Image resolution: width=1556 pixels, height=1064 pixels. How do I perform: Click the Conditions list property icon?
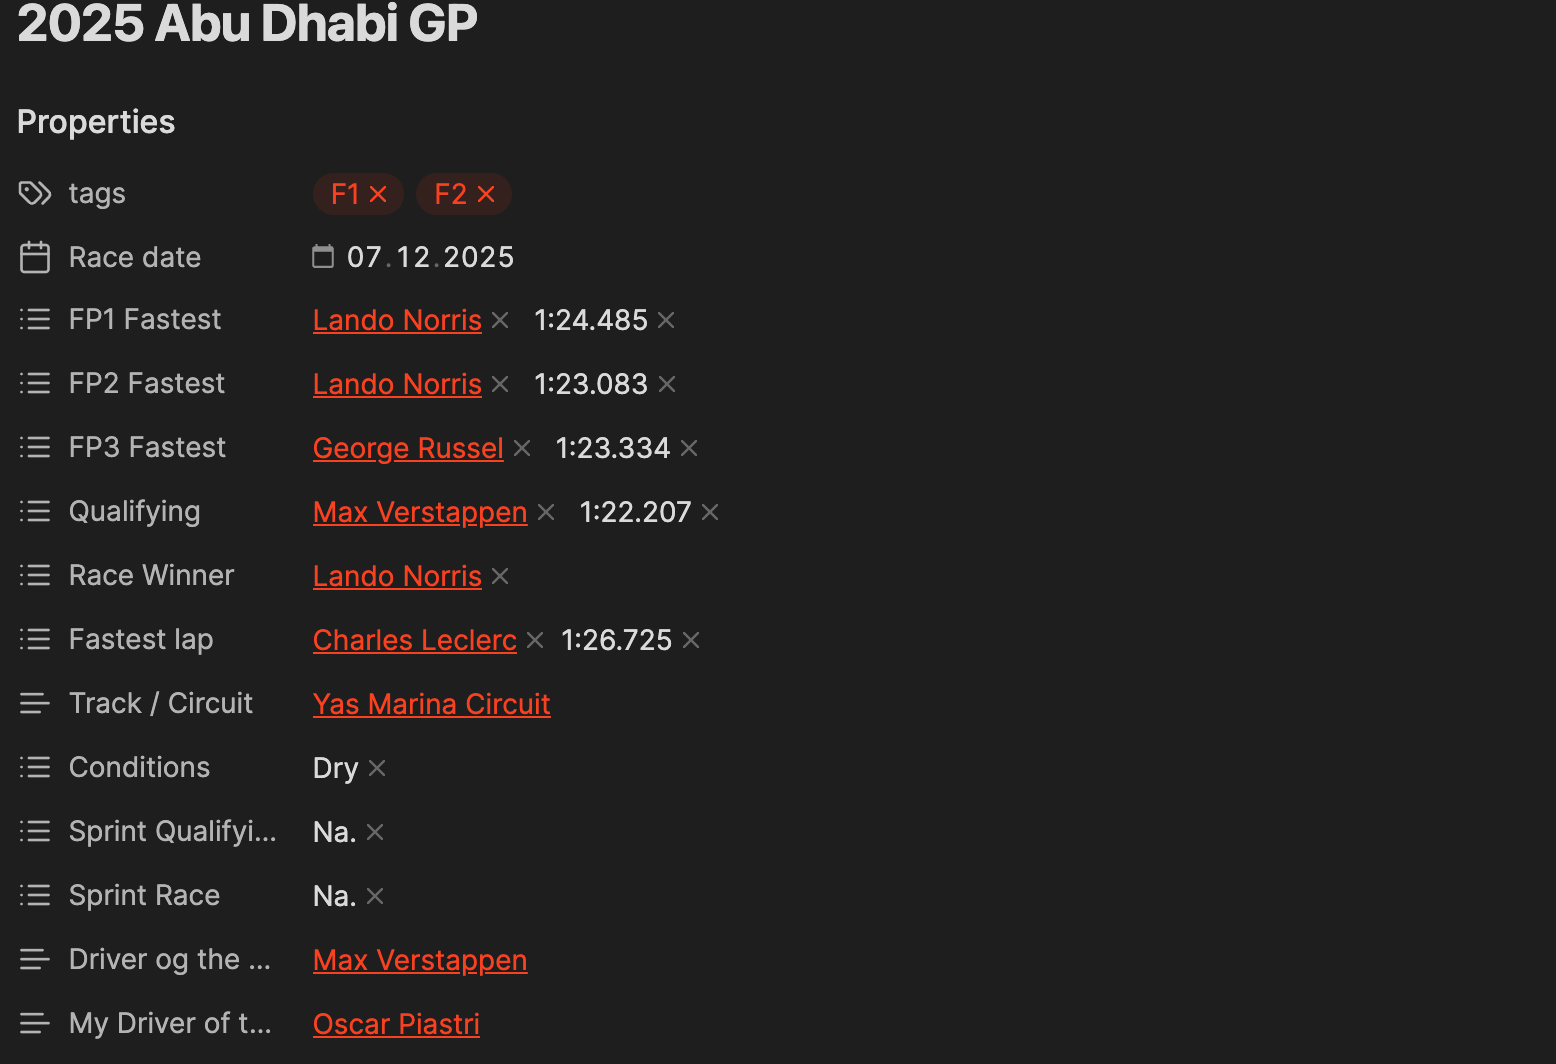pyautogui.click(x=35, y=767)
